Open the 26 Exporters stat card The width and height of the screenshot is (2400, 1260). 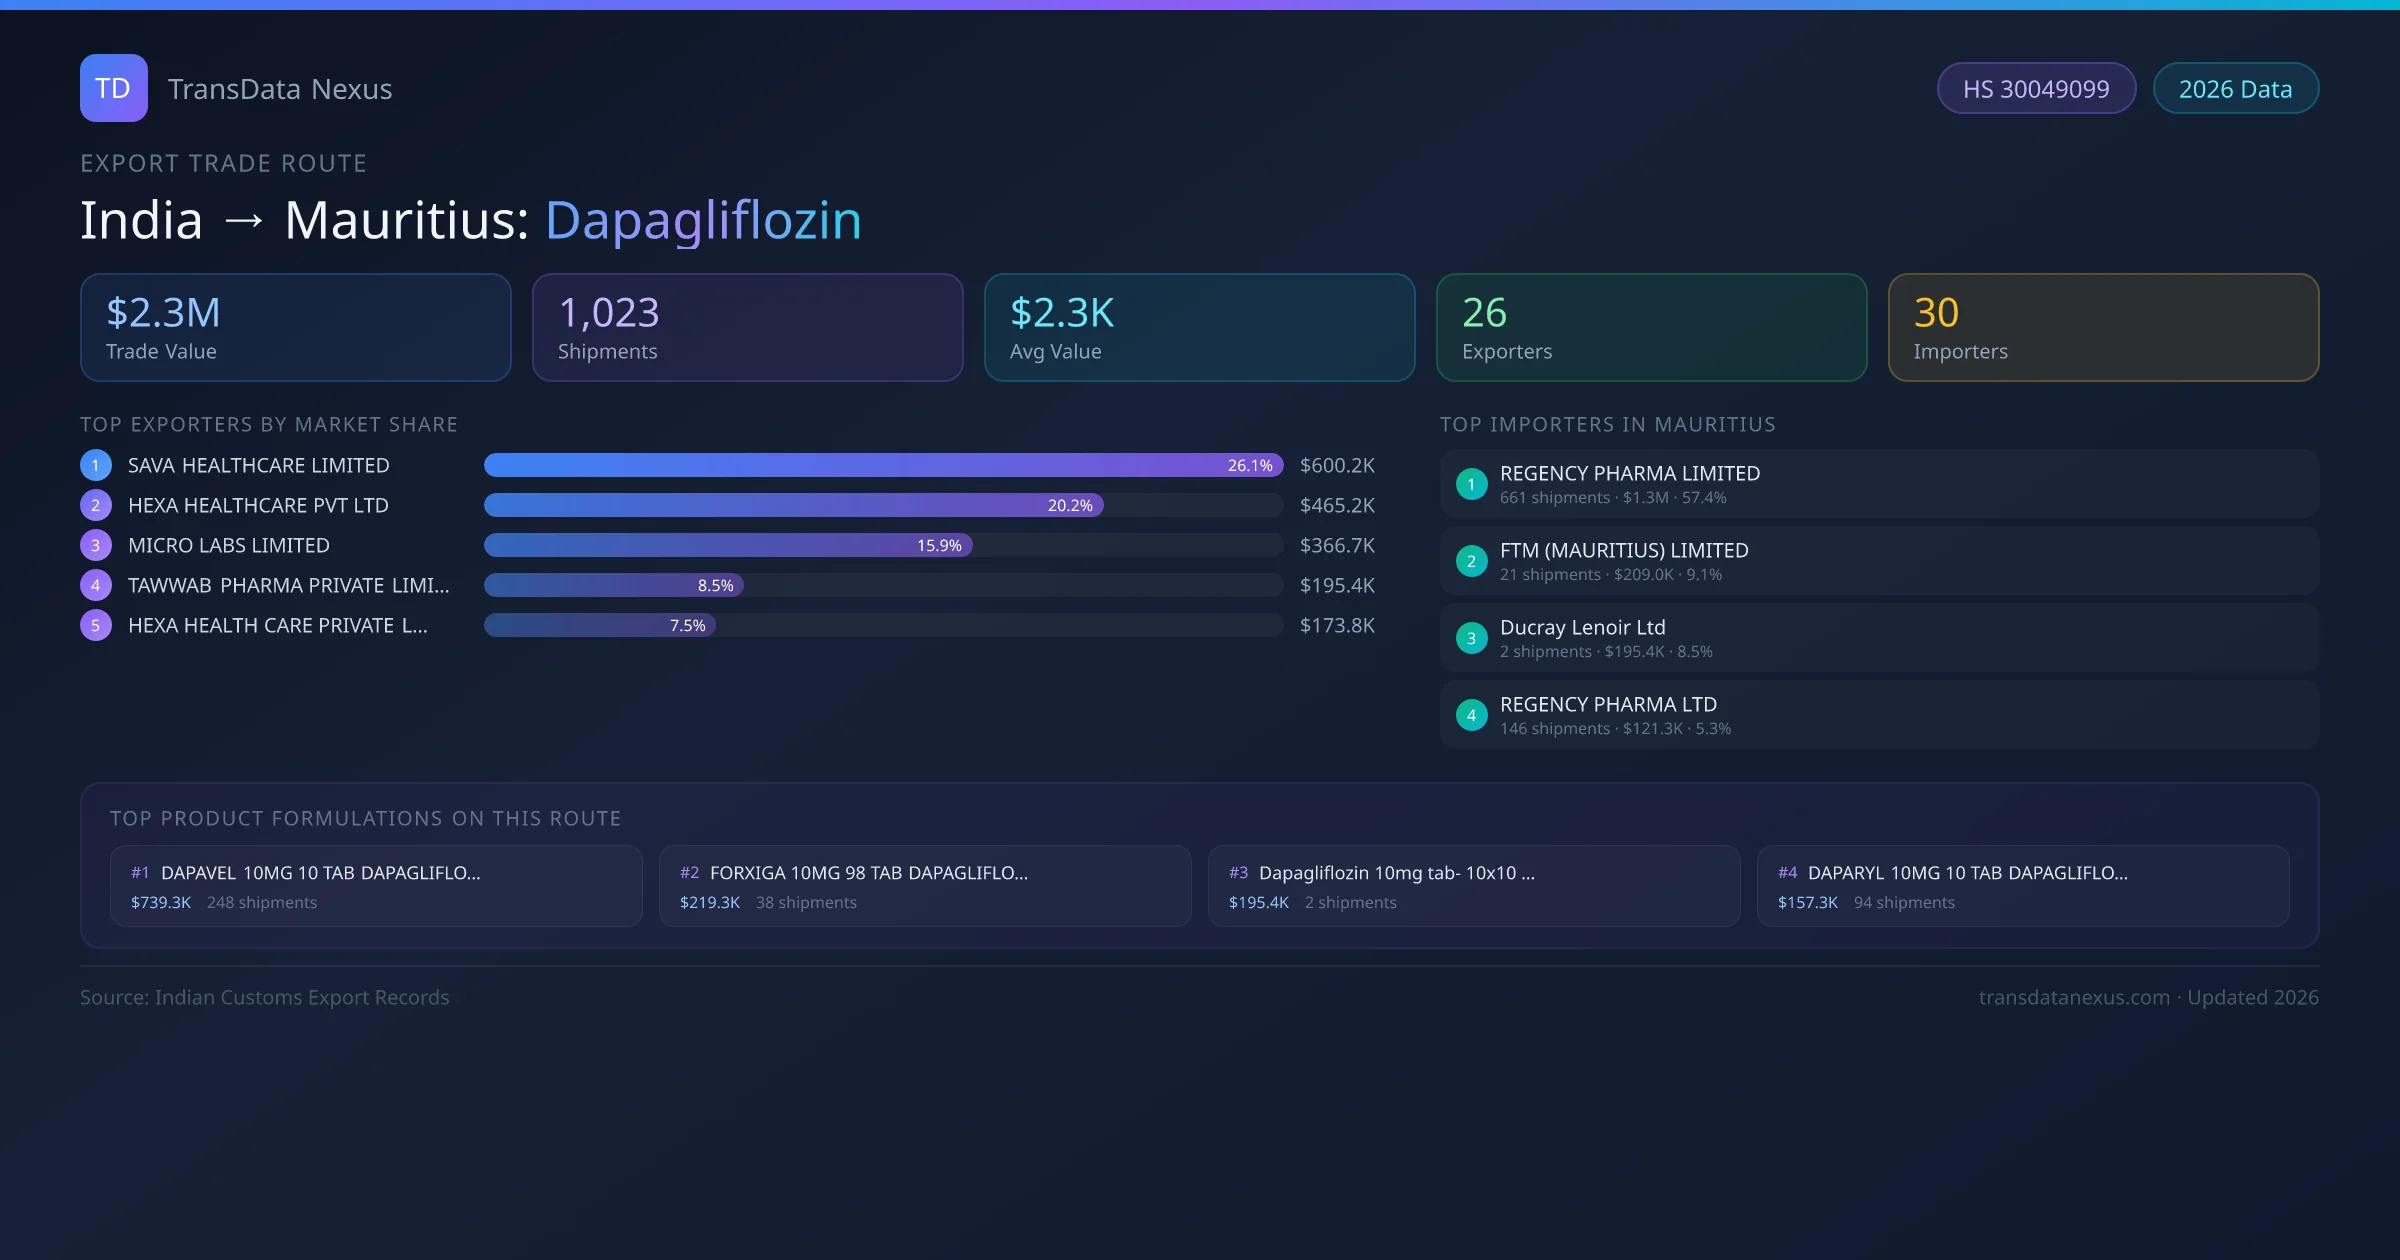[1651, 328]
